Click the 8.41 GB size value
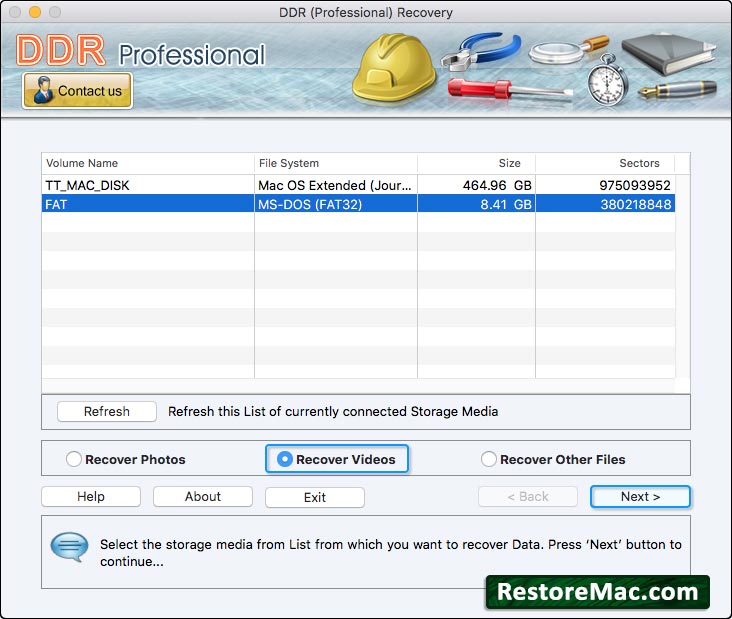The width and height of the screenshot is (732, 619). click(506, 204)
